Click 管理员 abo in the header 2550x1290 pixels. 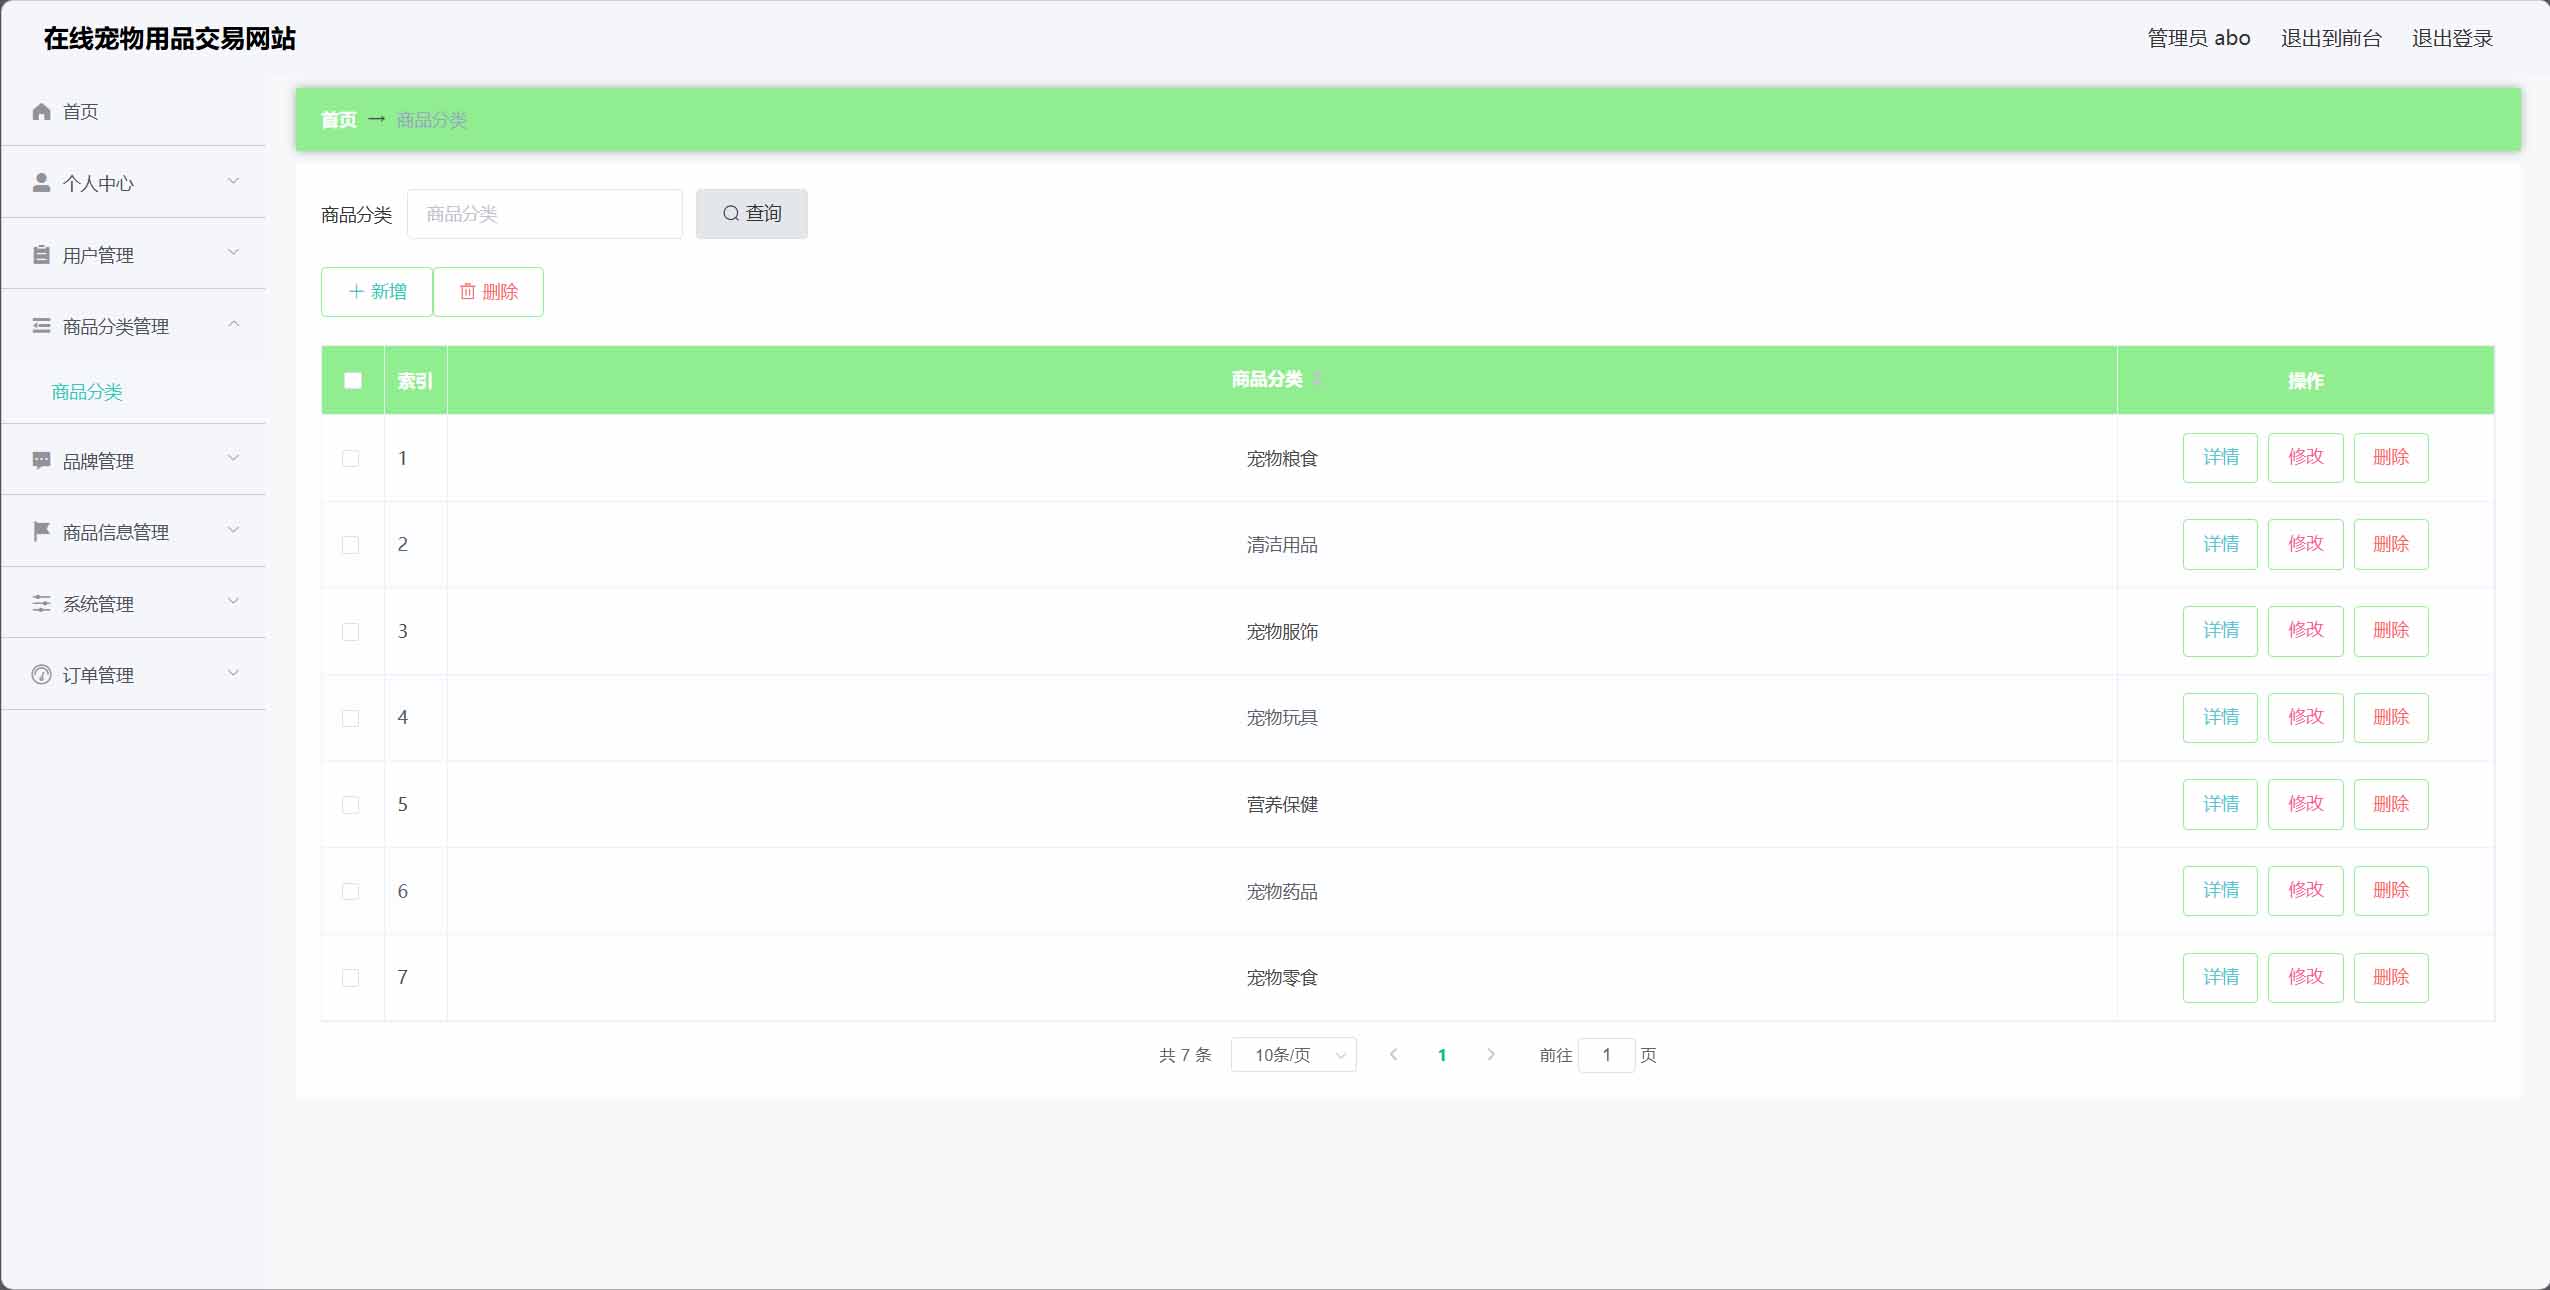2199,38
